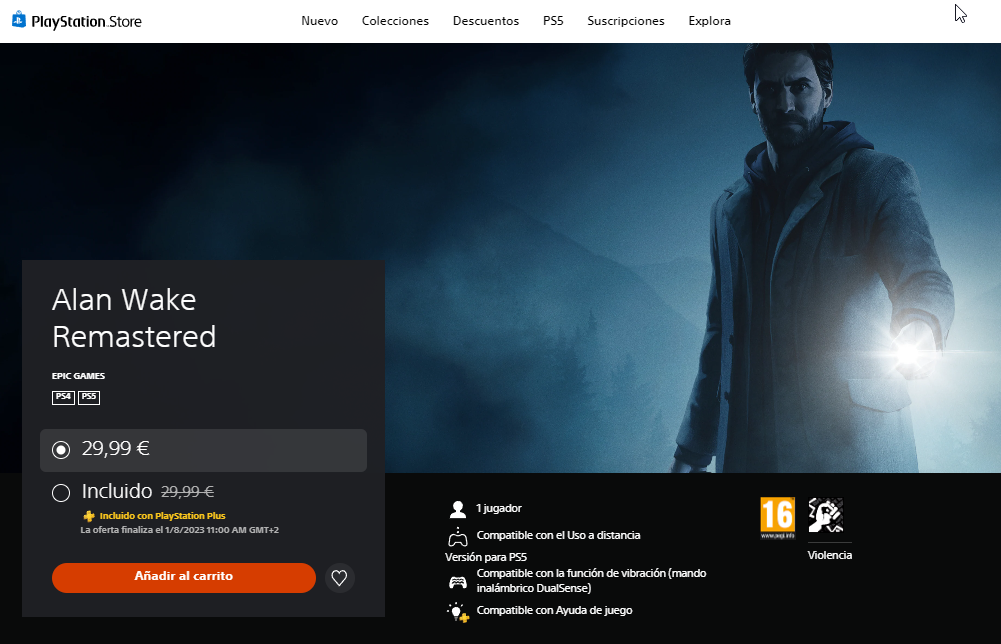Click the offer end date text
Screen dimensions: 1001x644
tap(179, 530)
